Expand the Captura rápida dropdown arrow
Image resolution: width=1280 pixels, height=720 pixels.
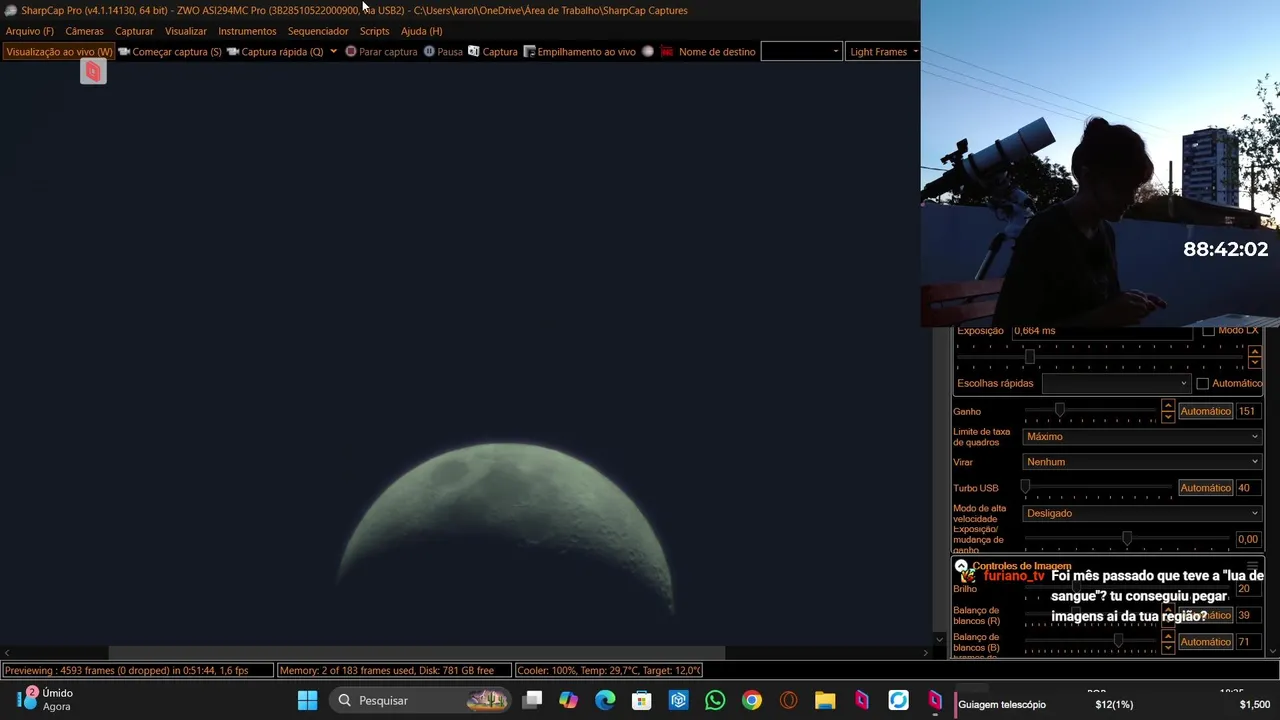point(333,51)
